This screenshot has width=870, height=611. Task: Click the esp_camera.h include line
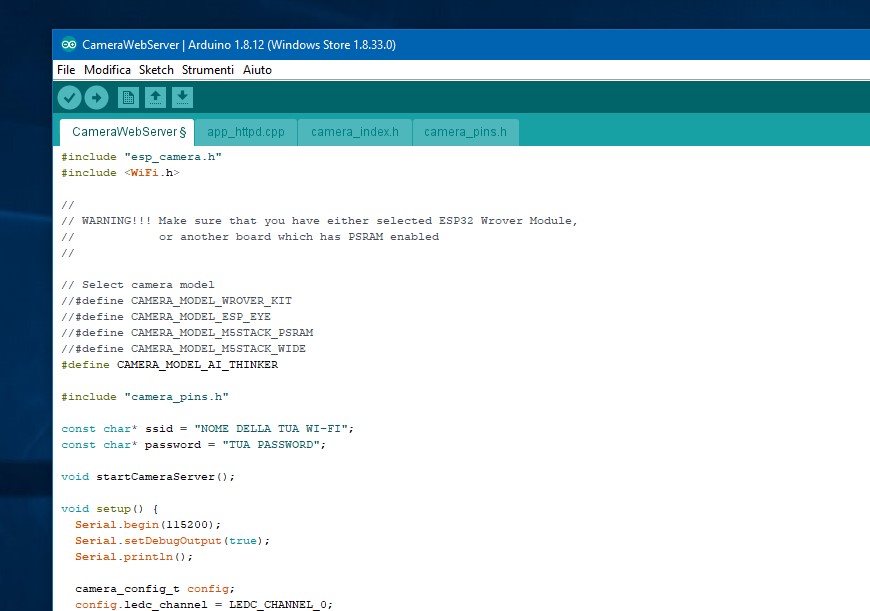(141, 157)
